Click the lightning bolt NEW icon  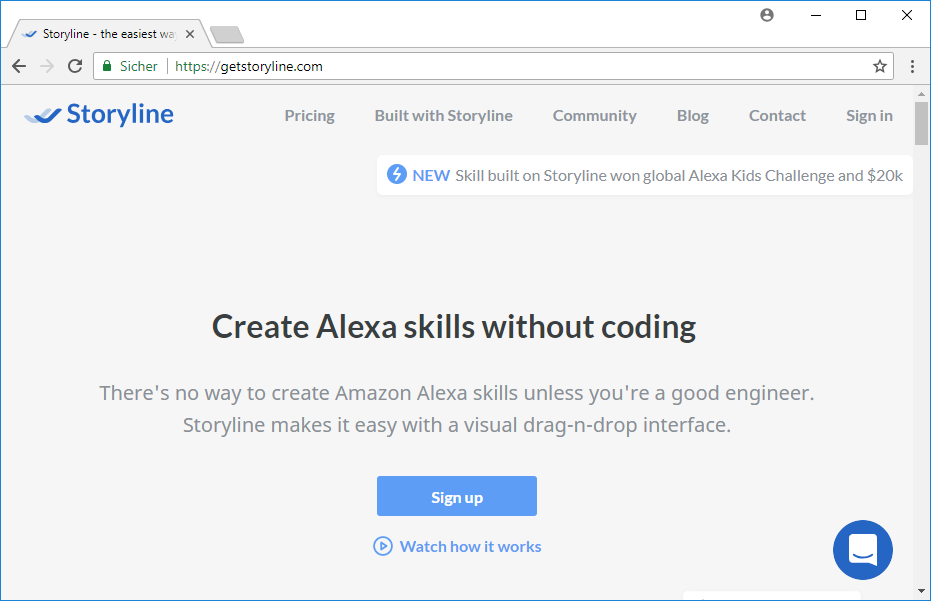point(396,175)
